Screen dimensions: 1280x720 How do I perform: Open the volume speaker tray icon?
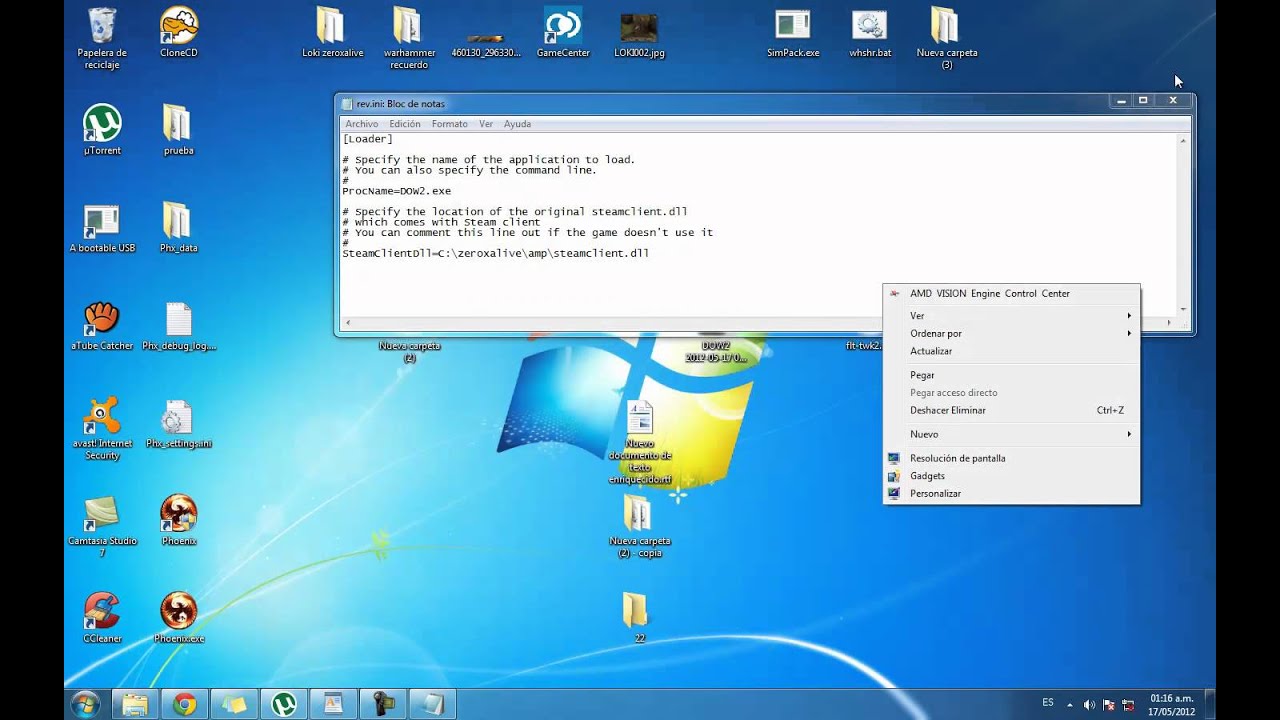pyautogui.click(x=1089, y=704)
